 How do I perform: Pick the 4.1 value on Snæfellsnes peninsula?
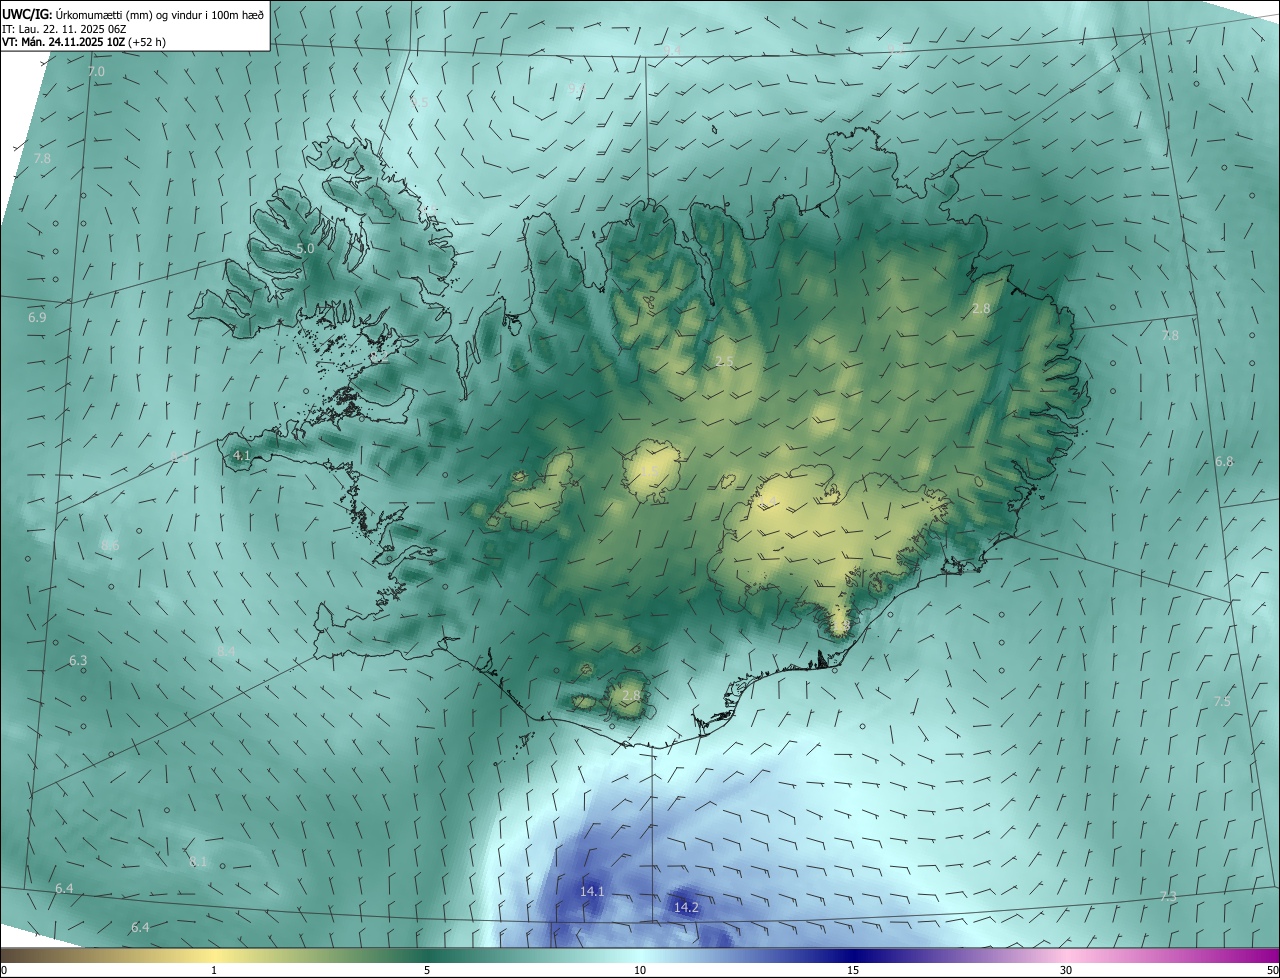(241, 455)
